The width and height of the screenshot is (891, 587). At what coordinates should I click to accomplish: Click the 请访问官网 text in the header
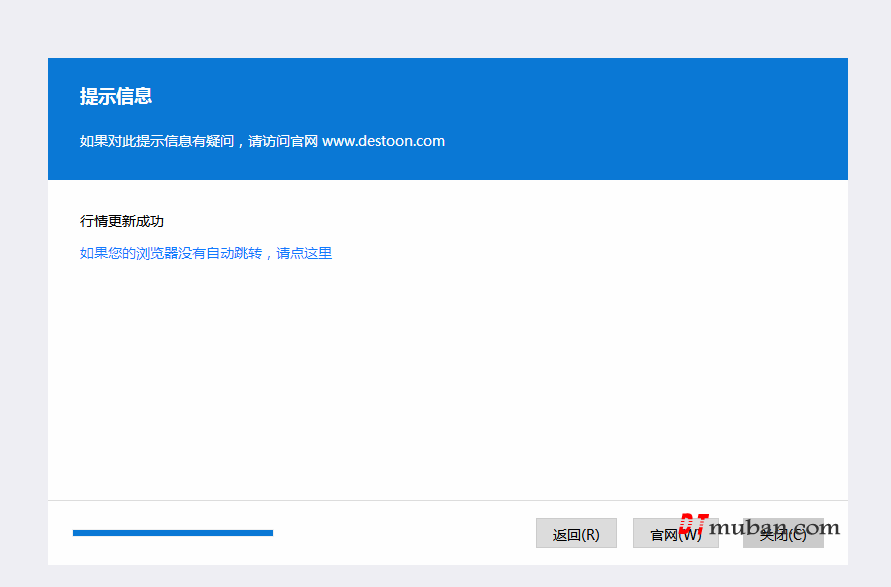pyautogui.click(x=283, y=141)
